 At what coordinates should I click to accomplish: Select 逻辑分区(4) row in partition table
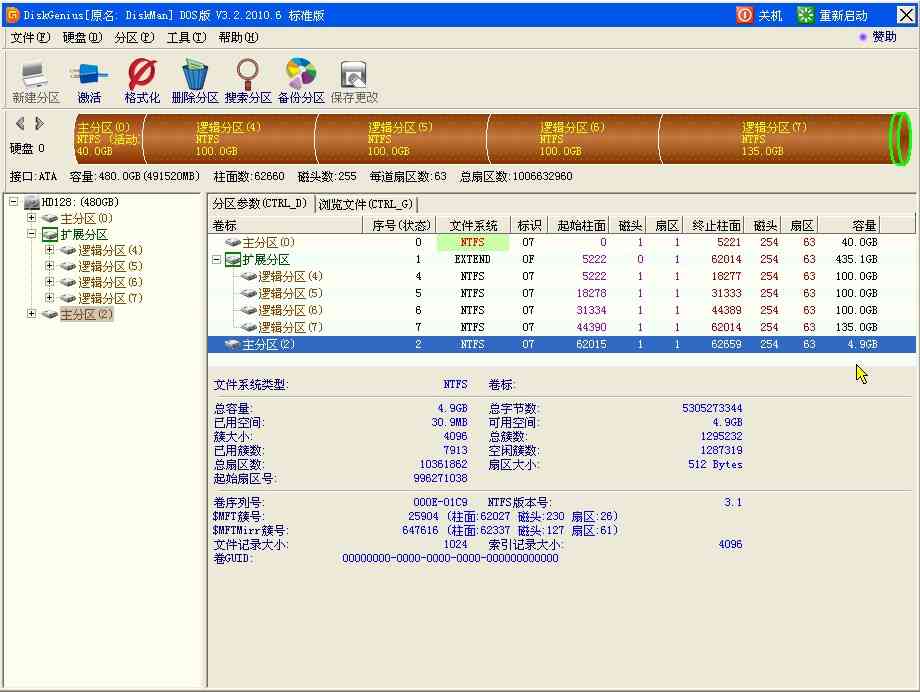pyautogui.click(x=562, y=276)
